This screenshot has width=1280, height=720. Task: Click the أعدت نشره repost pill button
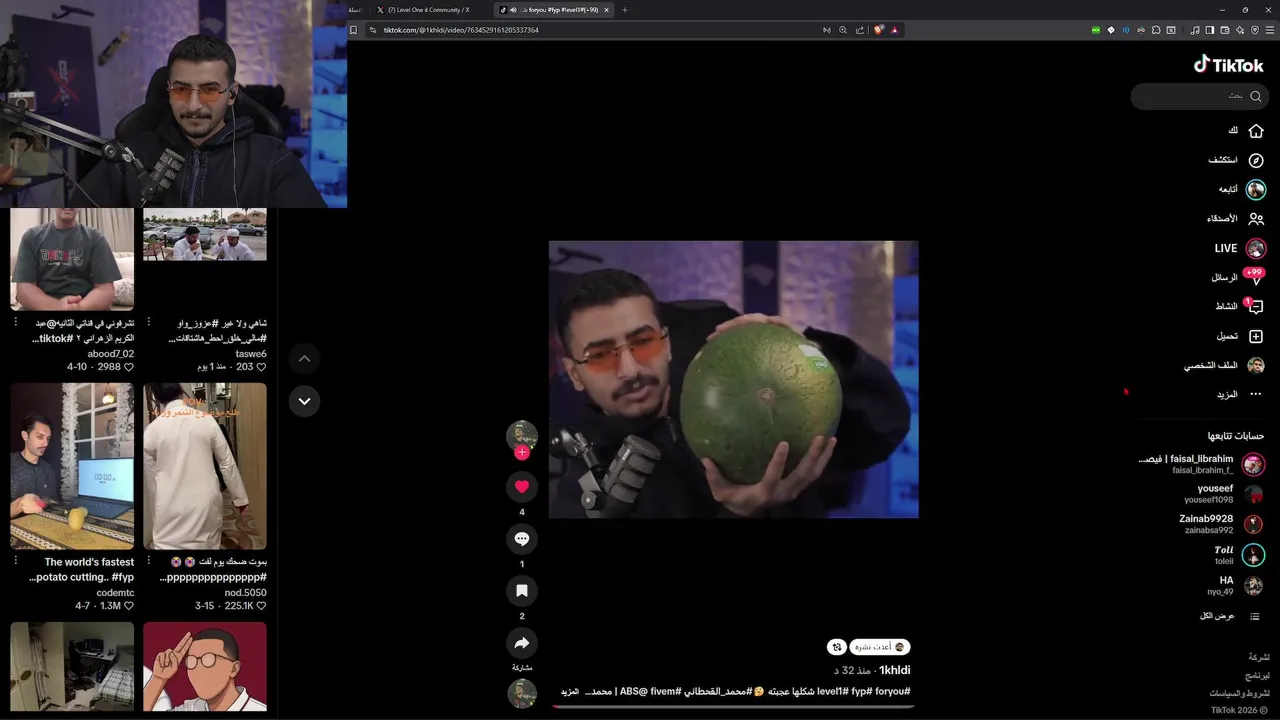(x=879, y=647)
